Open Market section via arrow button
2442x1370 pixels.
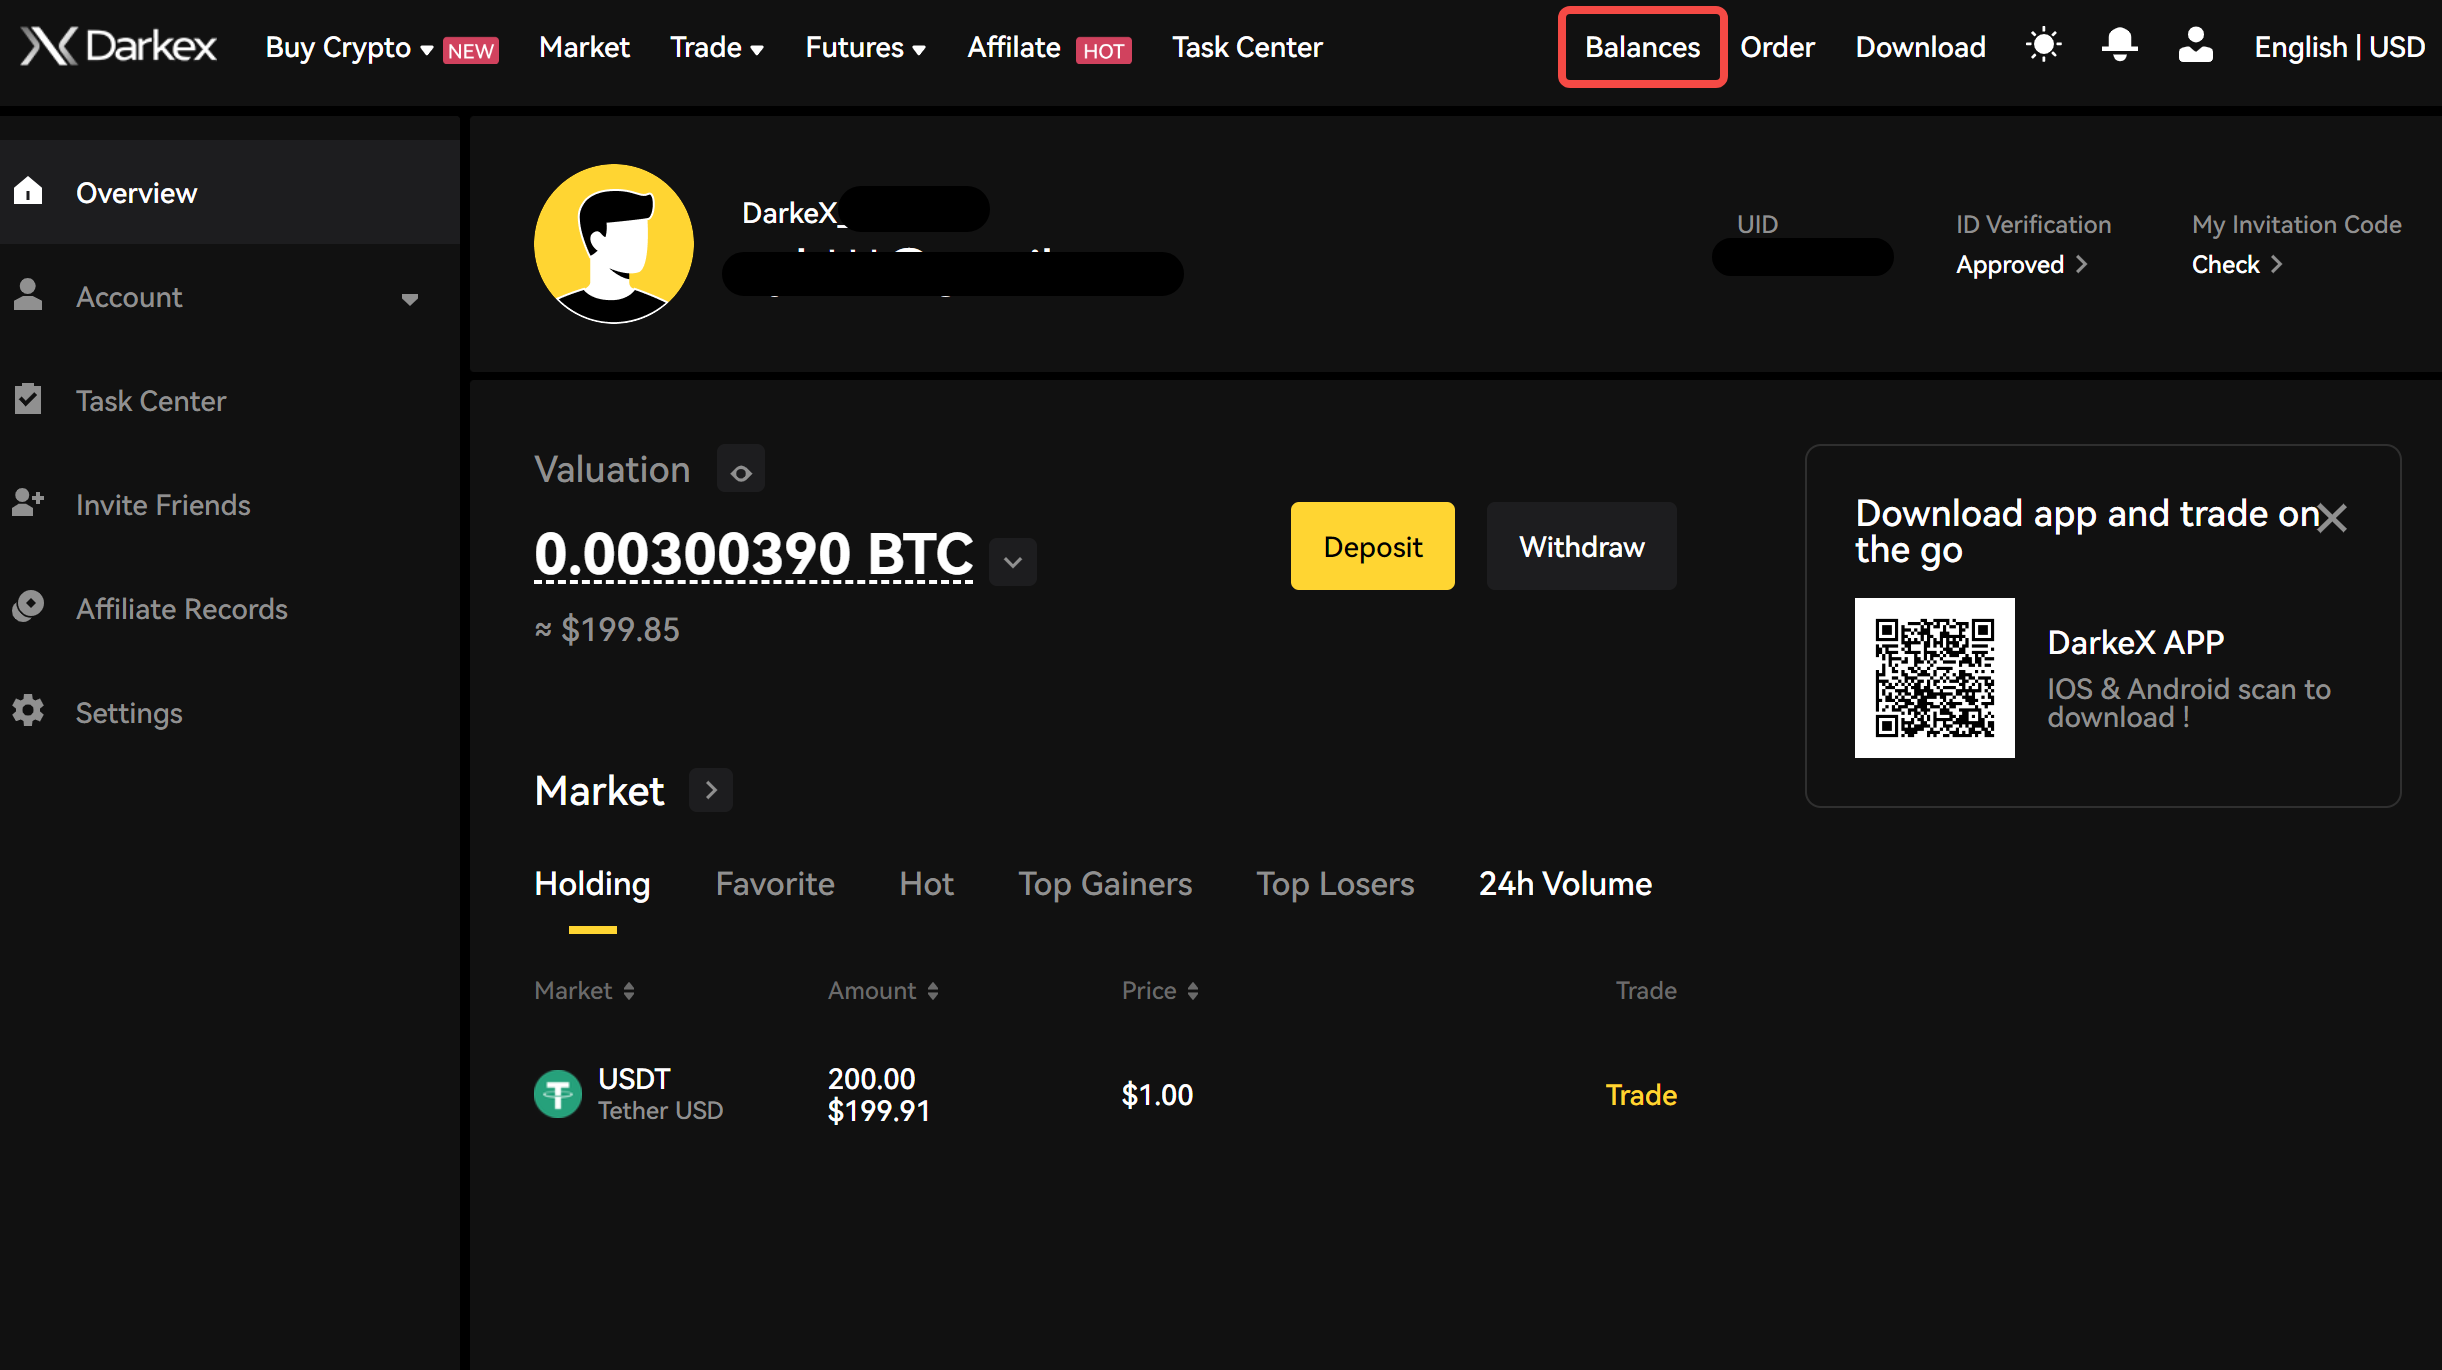tap(711, 790)
